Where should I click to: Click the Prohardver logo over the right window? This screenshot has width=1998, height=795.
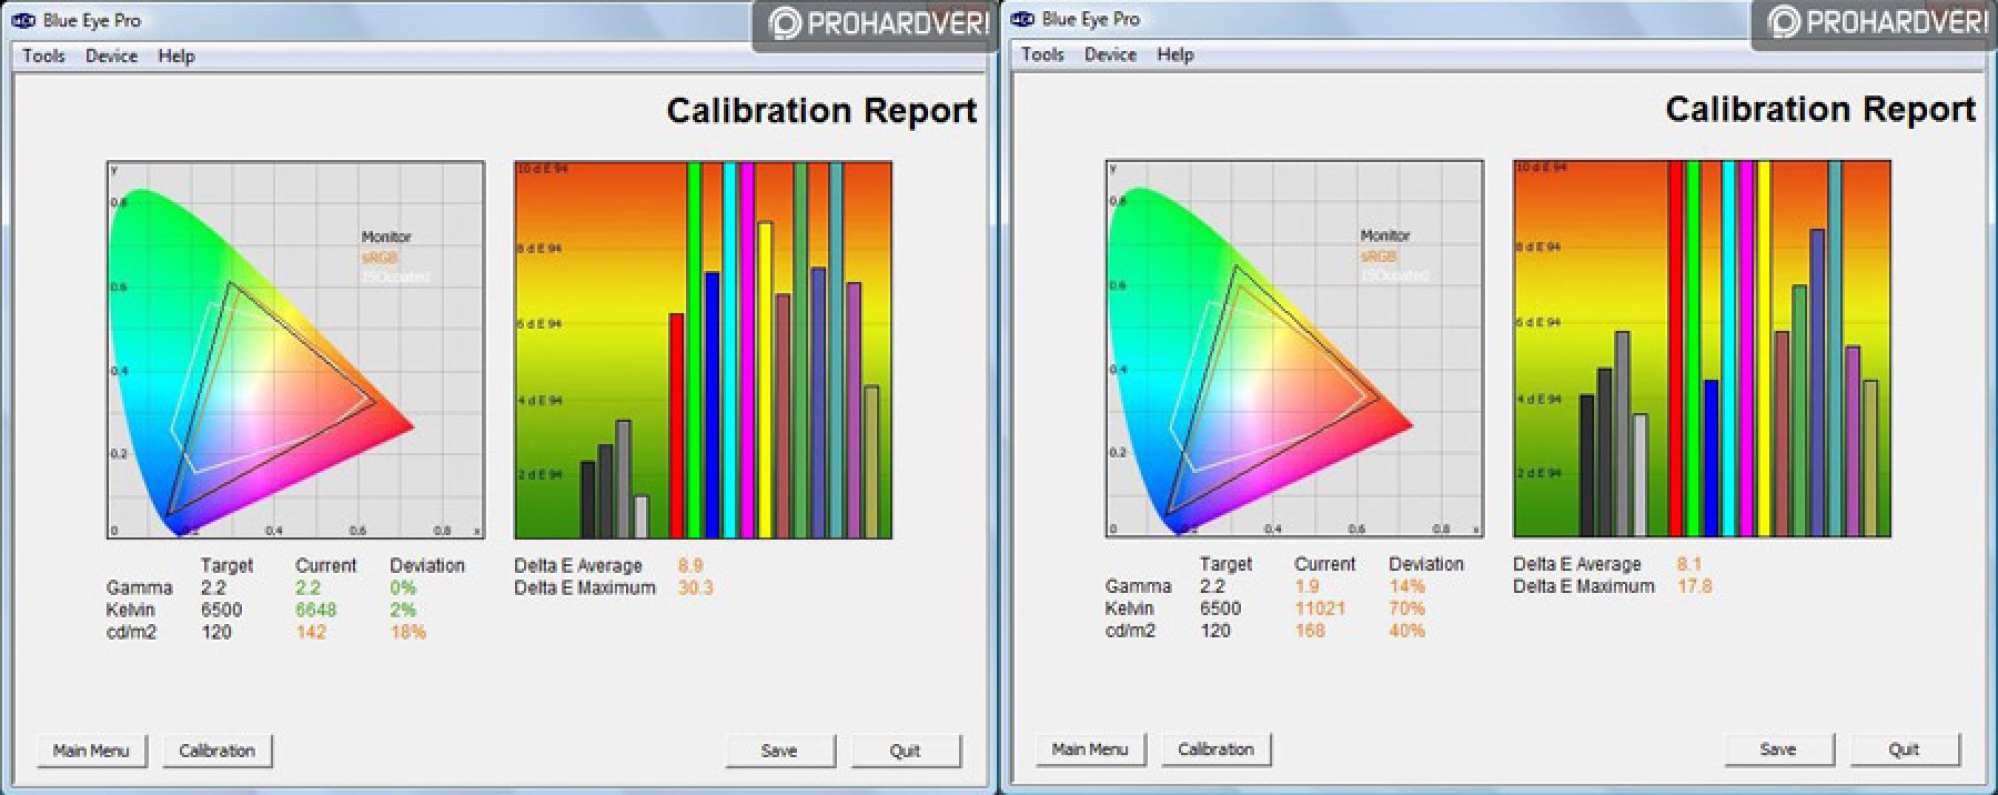1875,22
